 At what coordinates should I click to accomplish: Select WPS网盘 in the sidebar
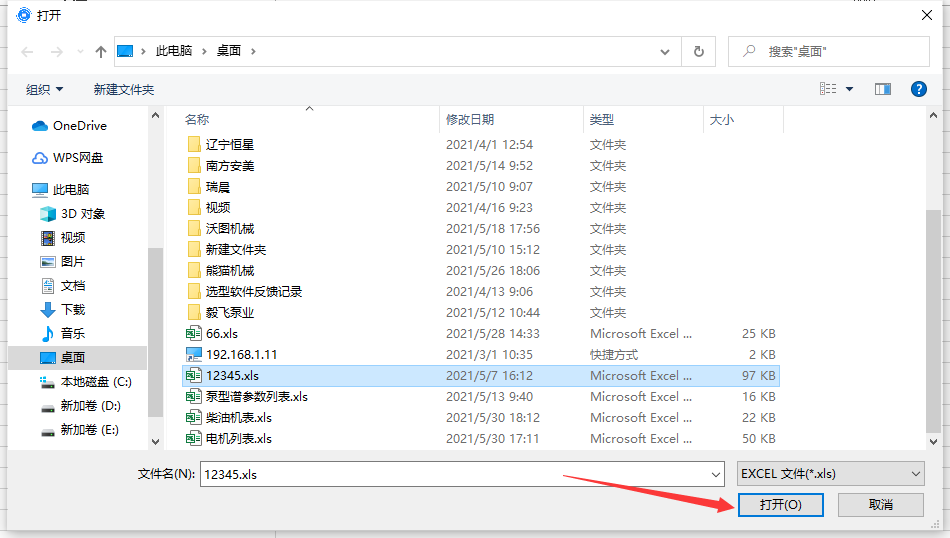(68, 158)
